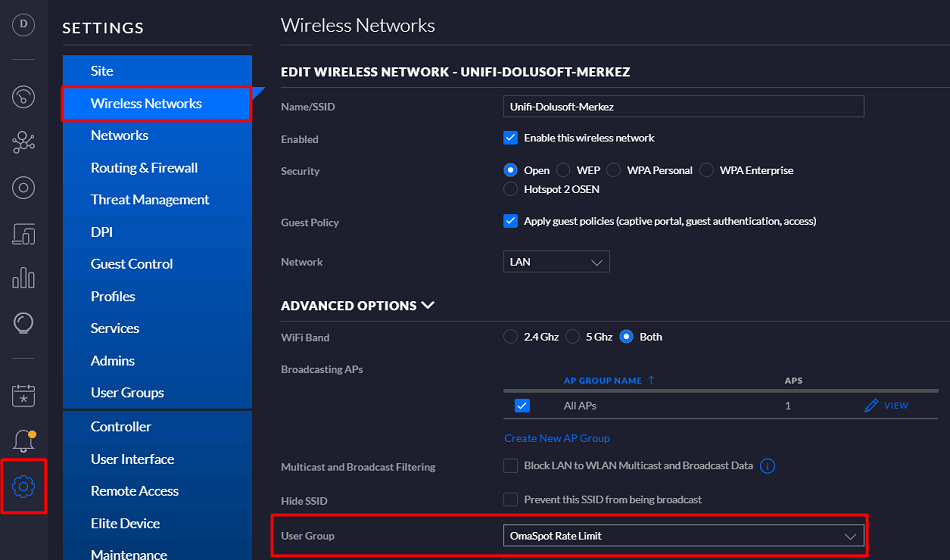Open the Profiles settings item
The height and width of the screenshot is (560, 950).
[x=157, y=296]
